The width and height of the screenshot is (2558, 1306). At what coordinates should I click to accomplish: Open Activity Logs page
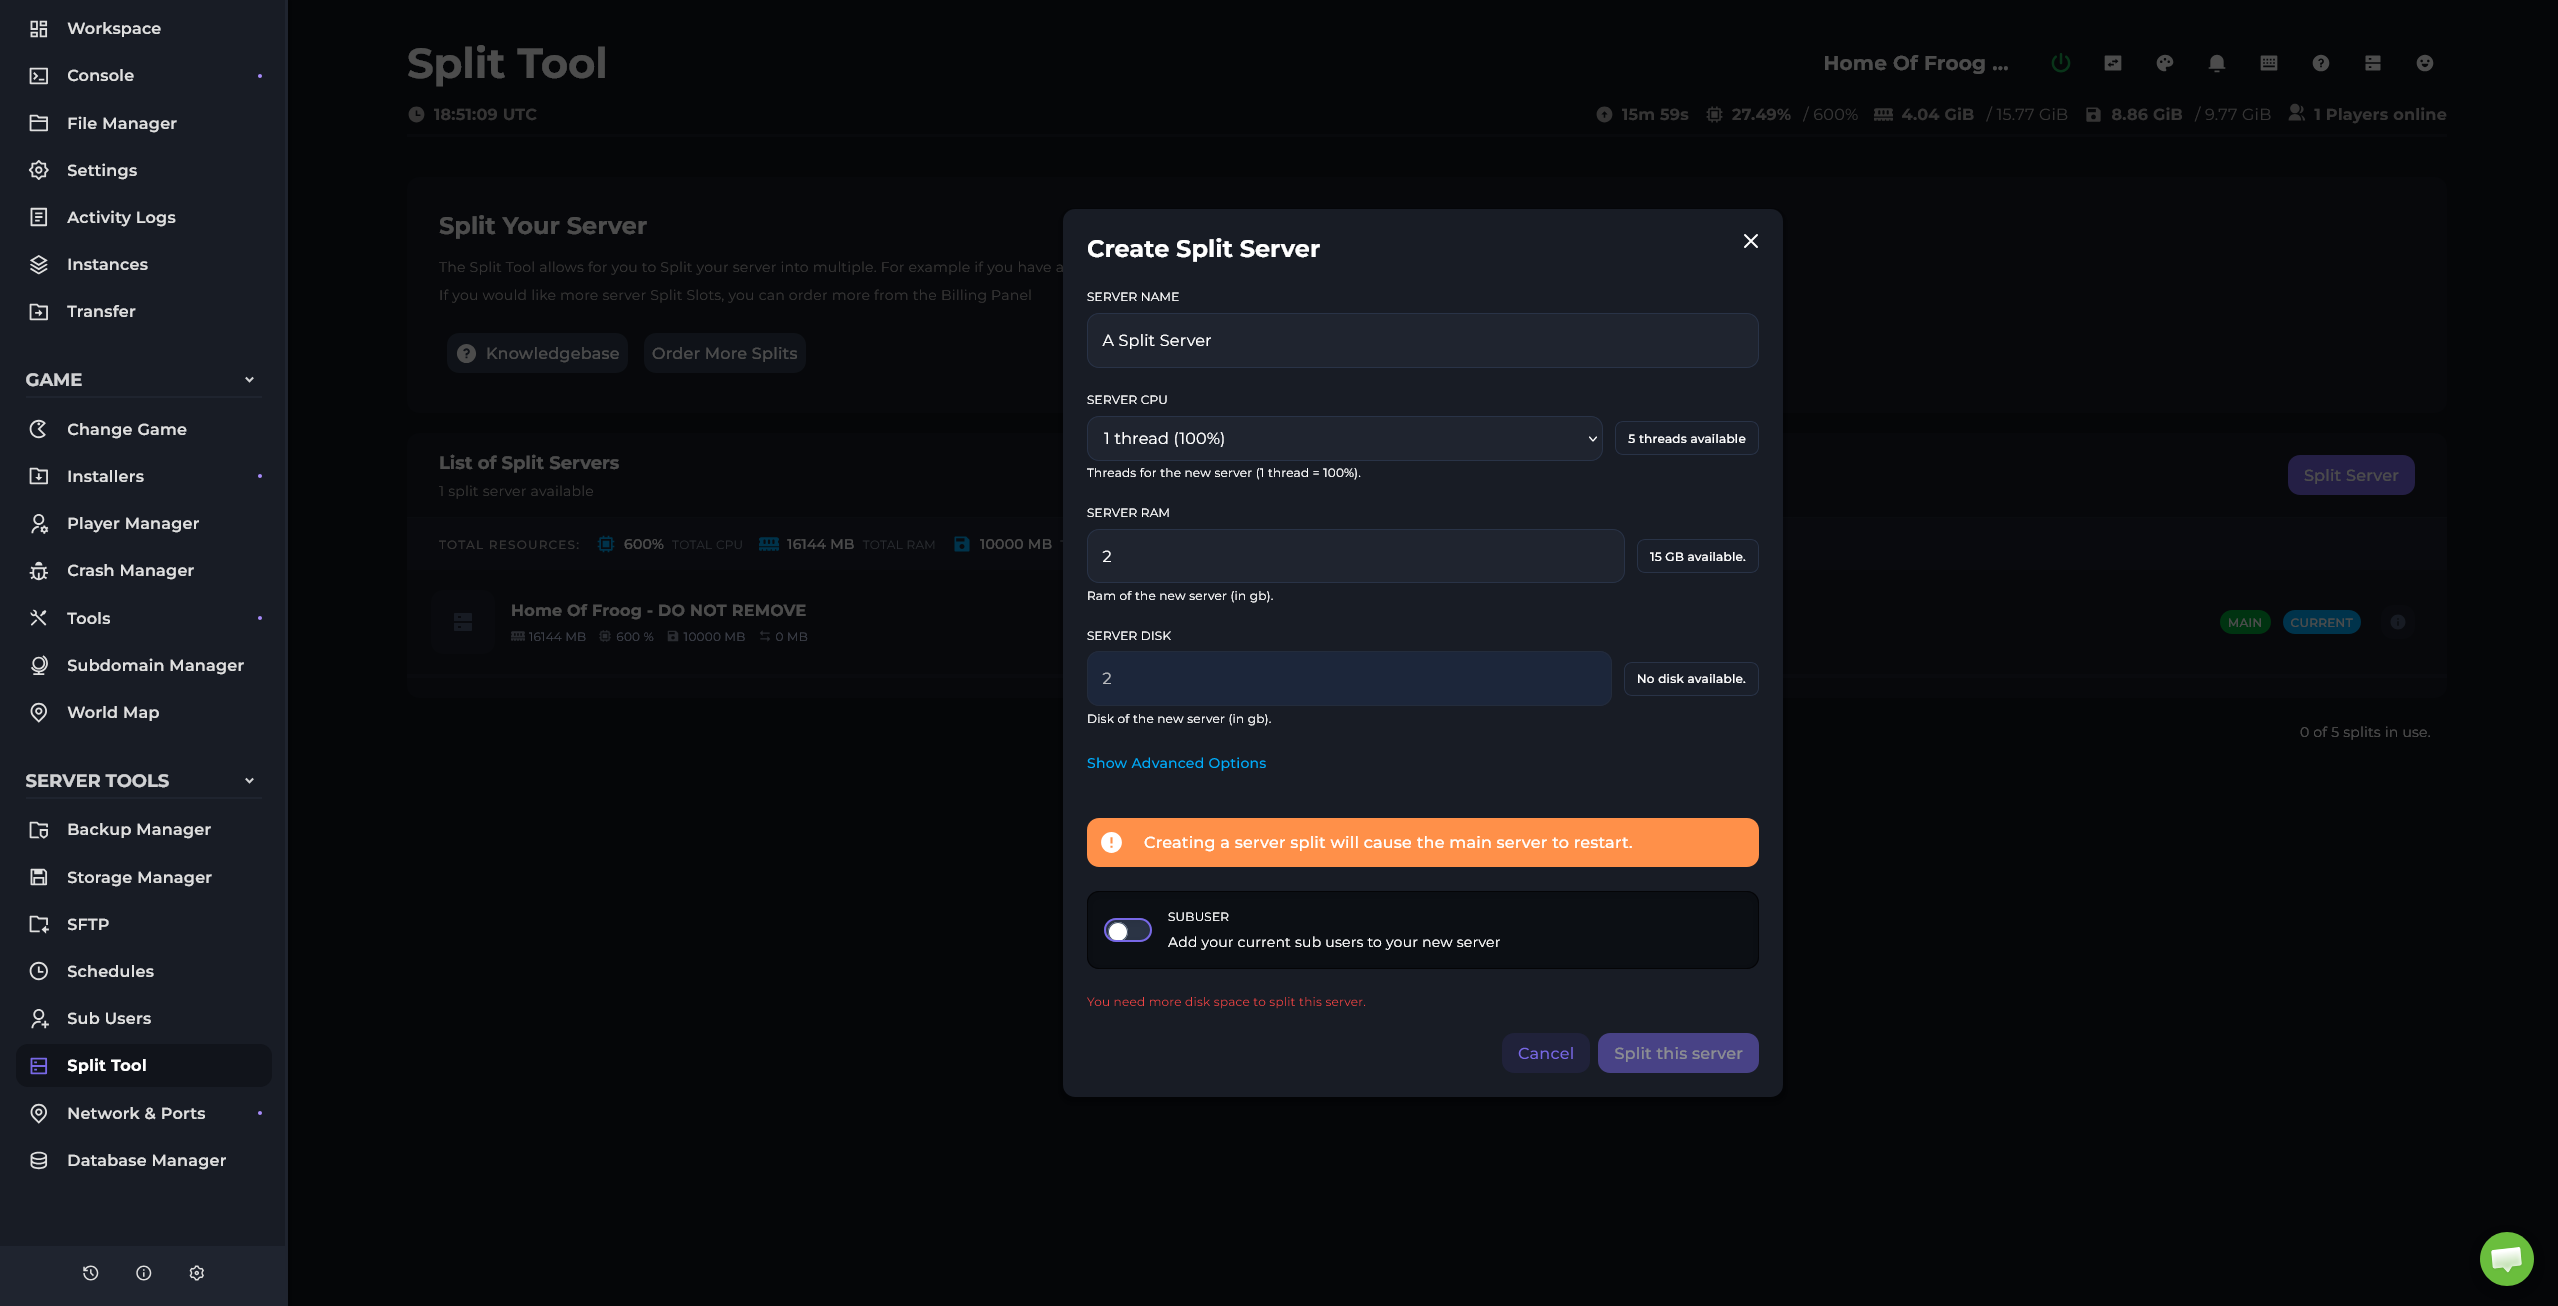[x=143, y=217]
